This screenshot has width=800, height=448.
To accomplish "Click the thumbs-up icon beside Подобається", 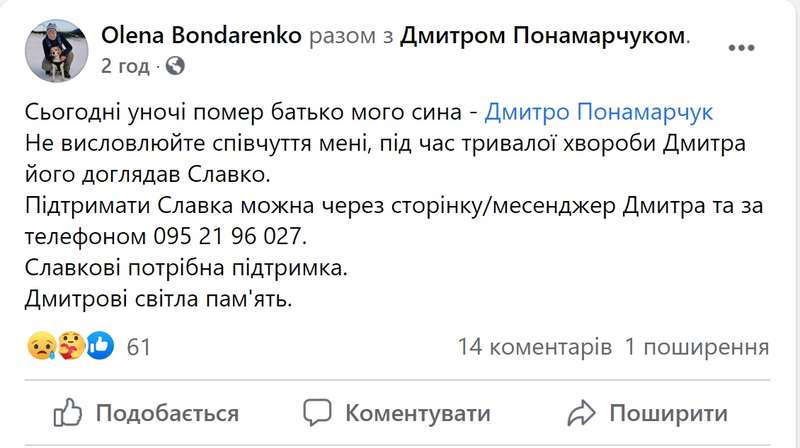I will (67, 412).
